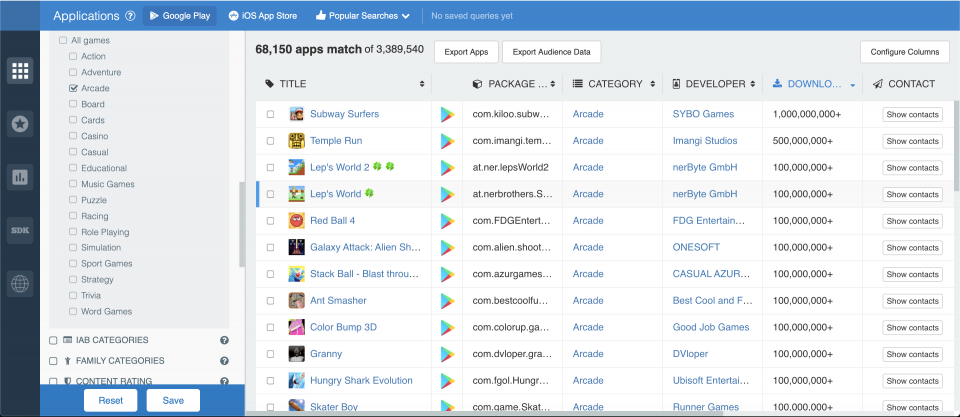960x417 pixels.
Task: Click the filter panel scrollbar
Action: [242, 224]
